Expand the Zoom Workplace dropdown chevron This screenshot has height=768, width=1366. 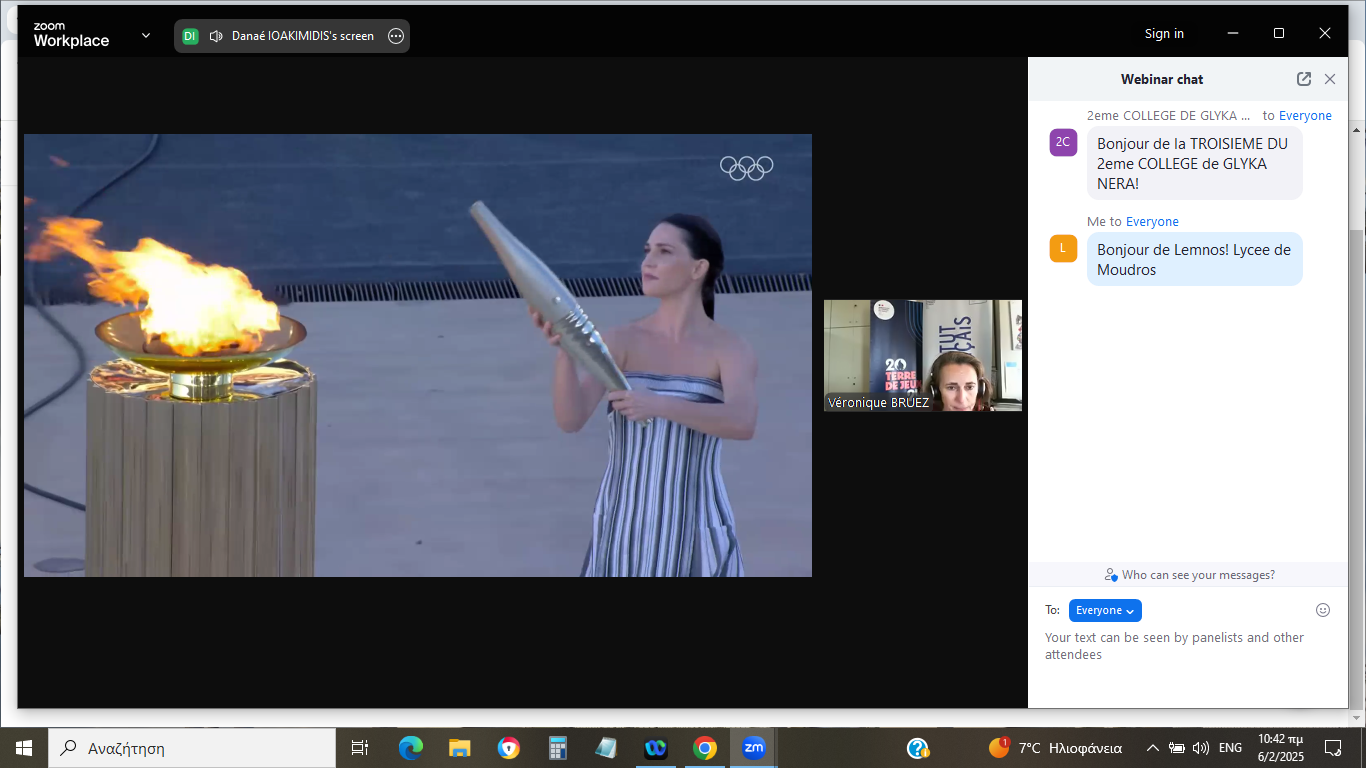[146, 35]
